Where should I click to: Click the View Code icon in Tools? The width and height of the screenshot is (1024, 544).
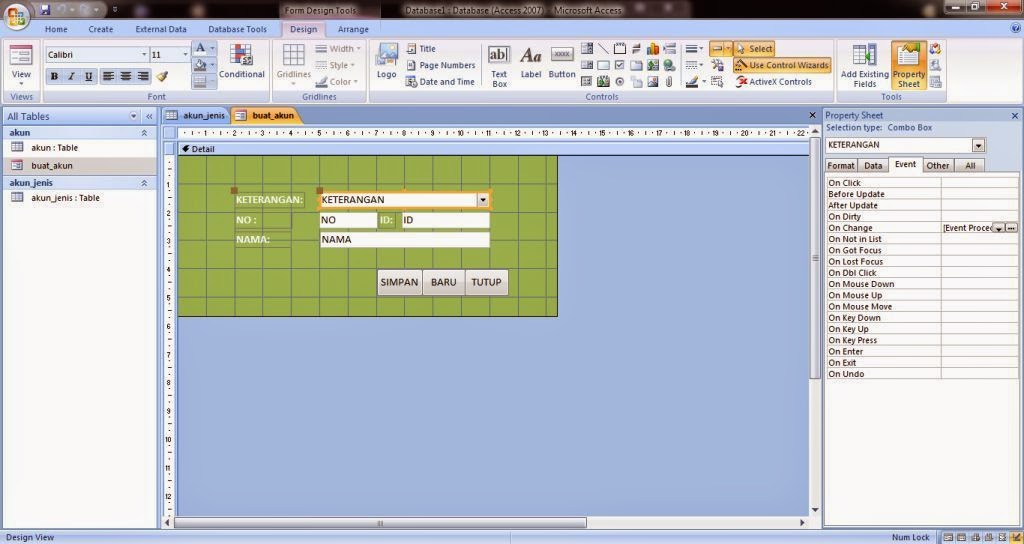pyautogui.click(x=935, y=48)
